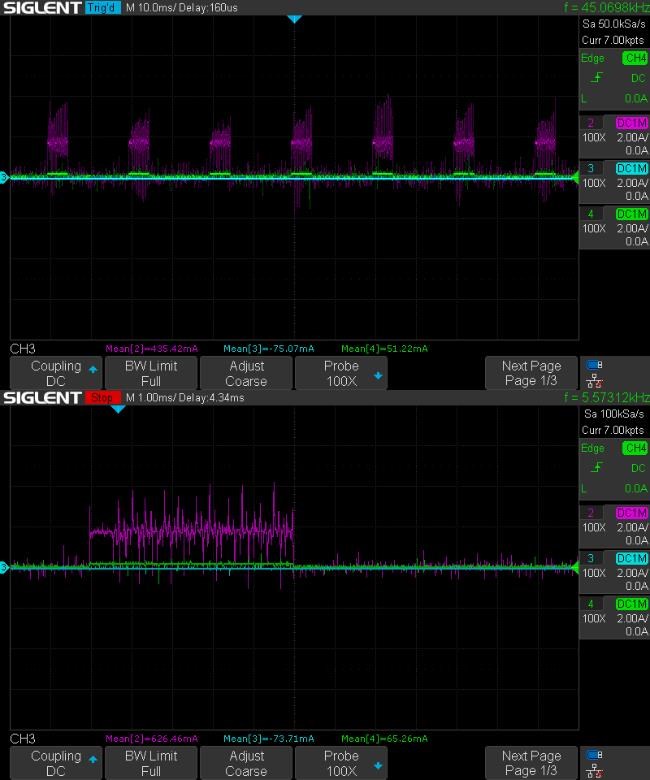Click the Sa 100kSa/s sample rate readout
Viewport: 650px width, 780px height.
[x=614, y=414]
